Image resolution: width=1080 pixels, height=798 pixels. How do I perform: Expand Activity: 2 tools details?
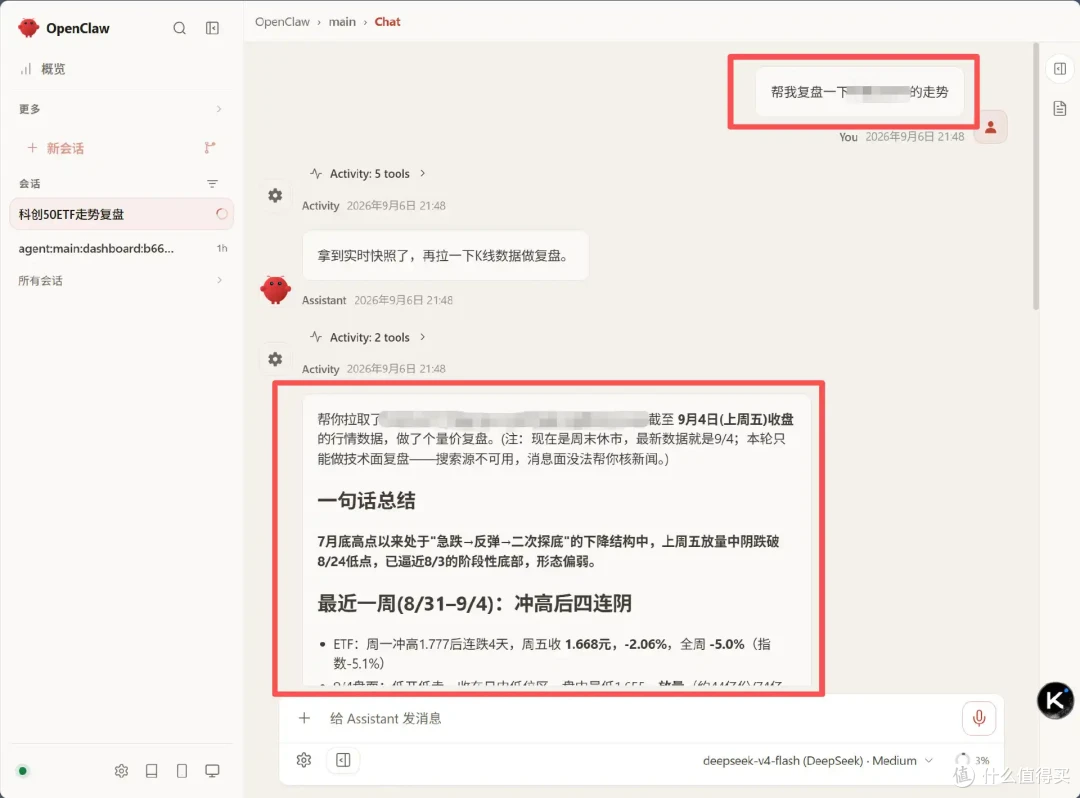coord(368,337)
